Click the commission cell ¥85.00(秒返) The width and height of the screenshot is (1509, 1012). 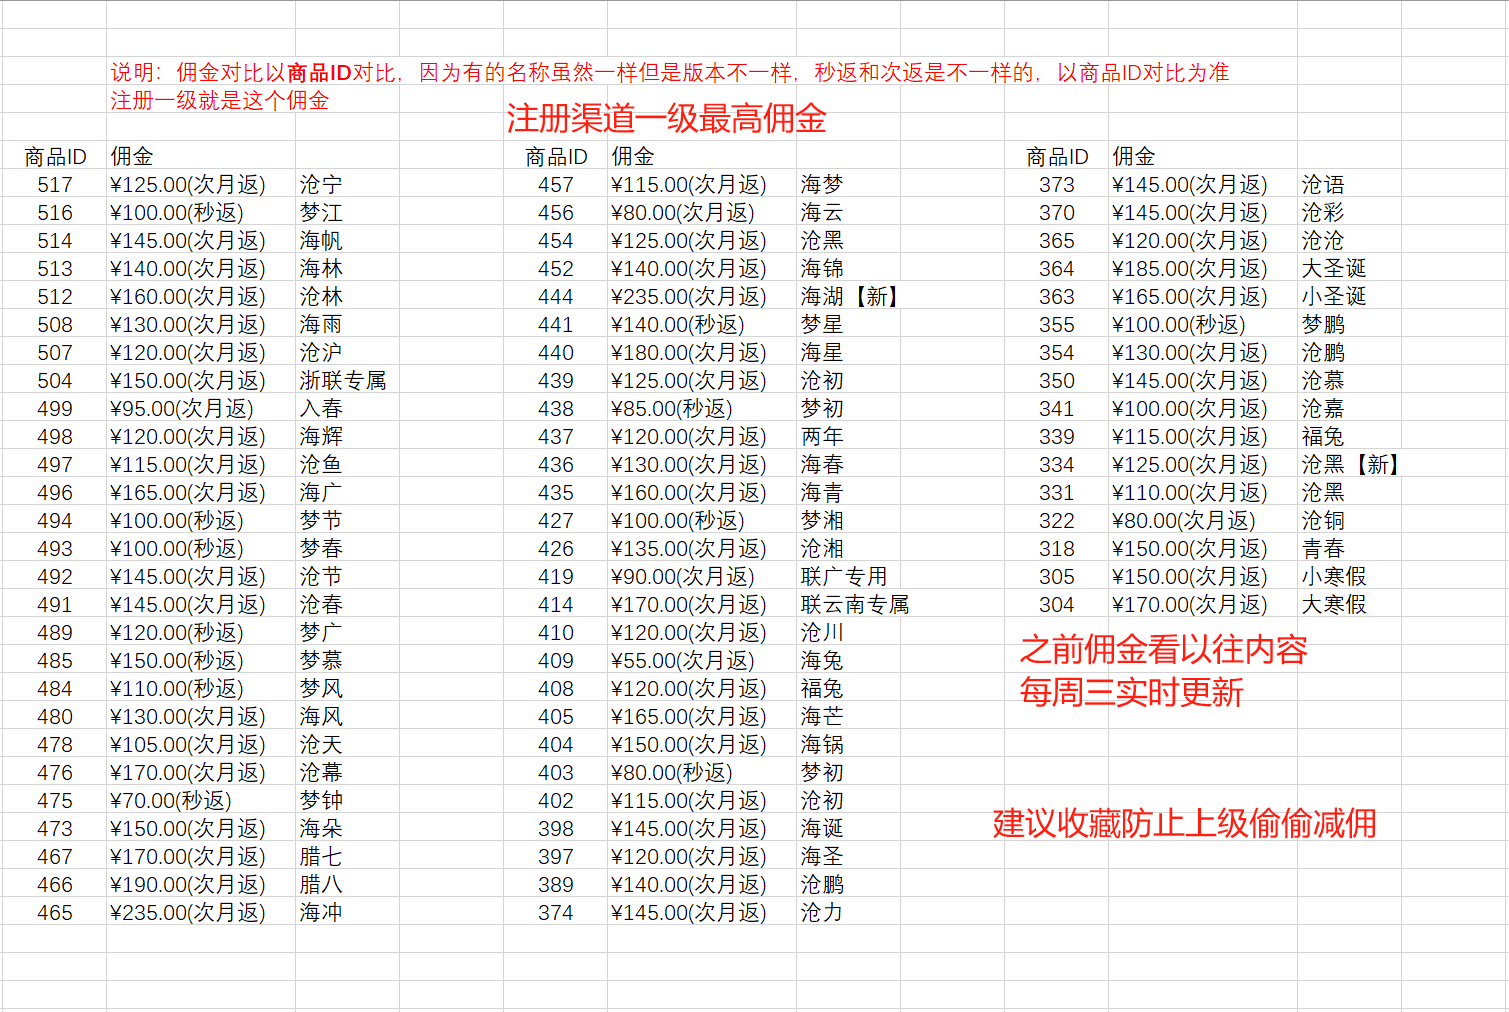702,409
